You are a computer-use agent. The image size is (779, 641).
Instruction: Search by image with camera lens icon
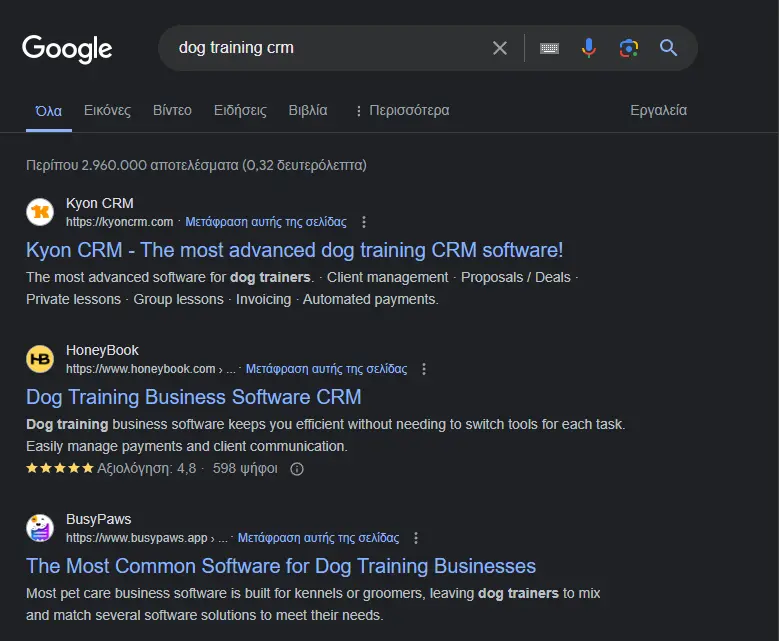[x=628, y=48]
